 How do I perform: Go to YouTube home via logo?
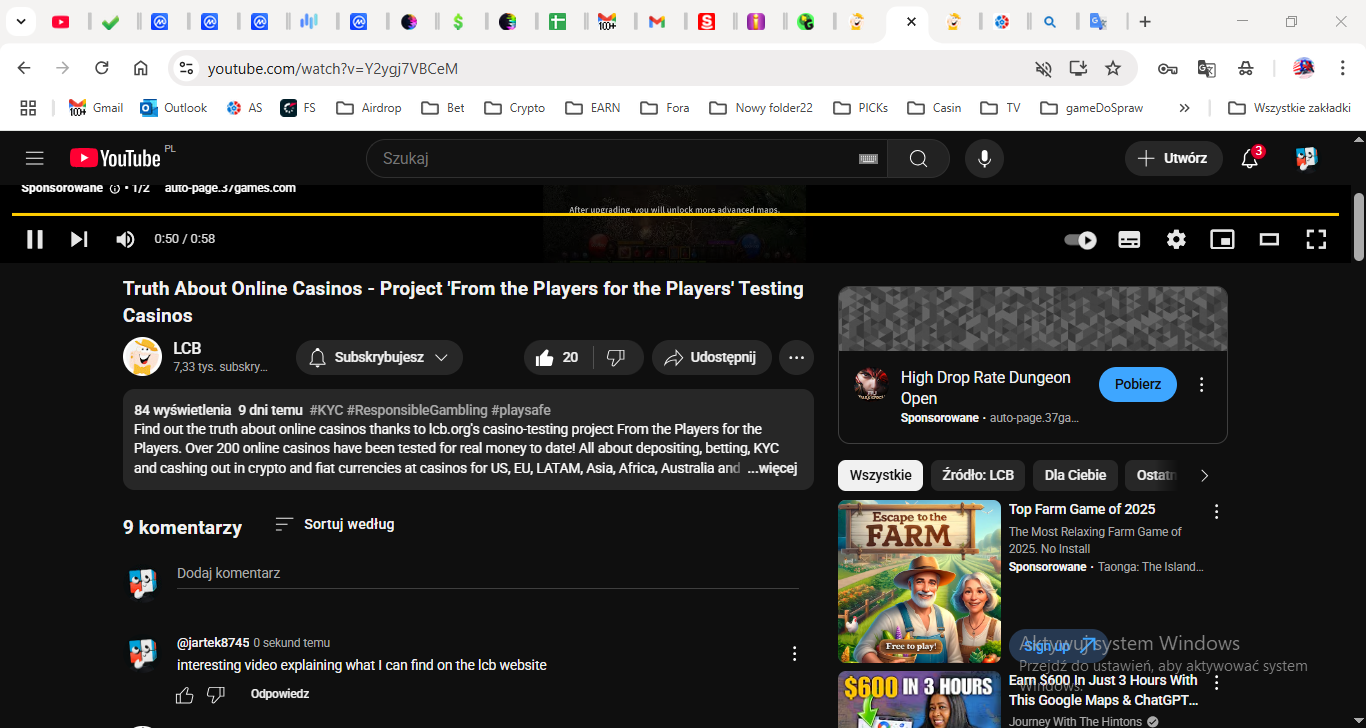tap(115, 158)
